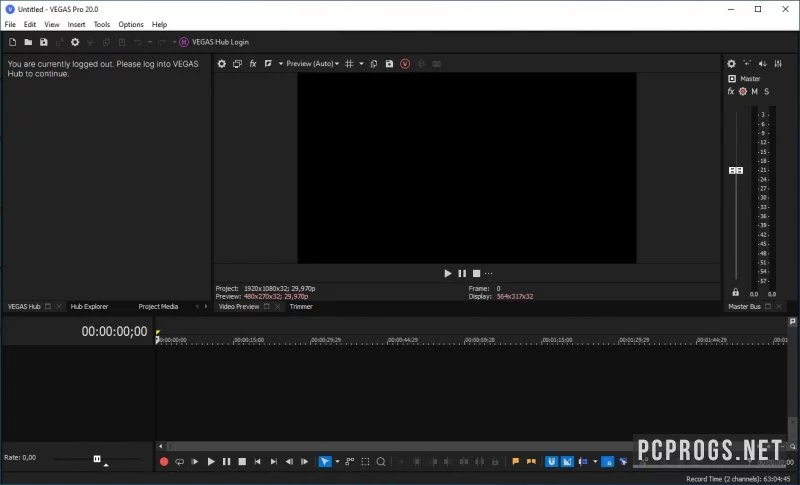Screen dimensions: 800x485
Task: Insert a marker with orange flag icon
Action: [515, 462]
